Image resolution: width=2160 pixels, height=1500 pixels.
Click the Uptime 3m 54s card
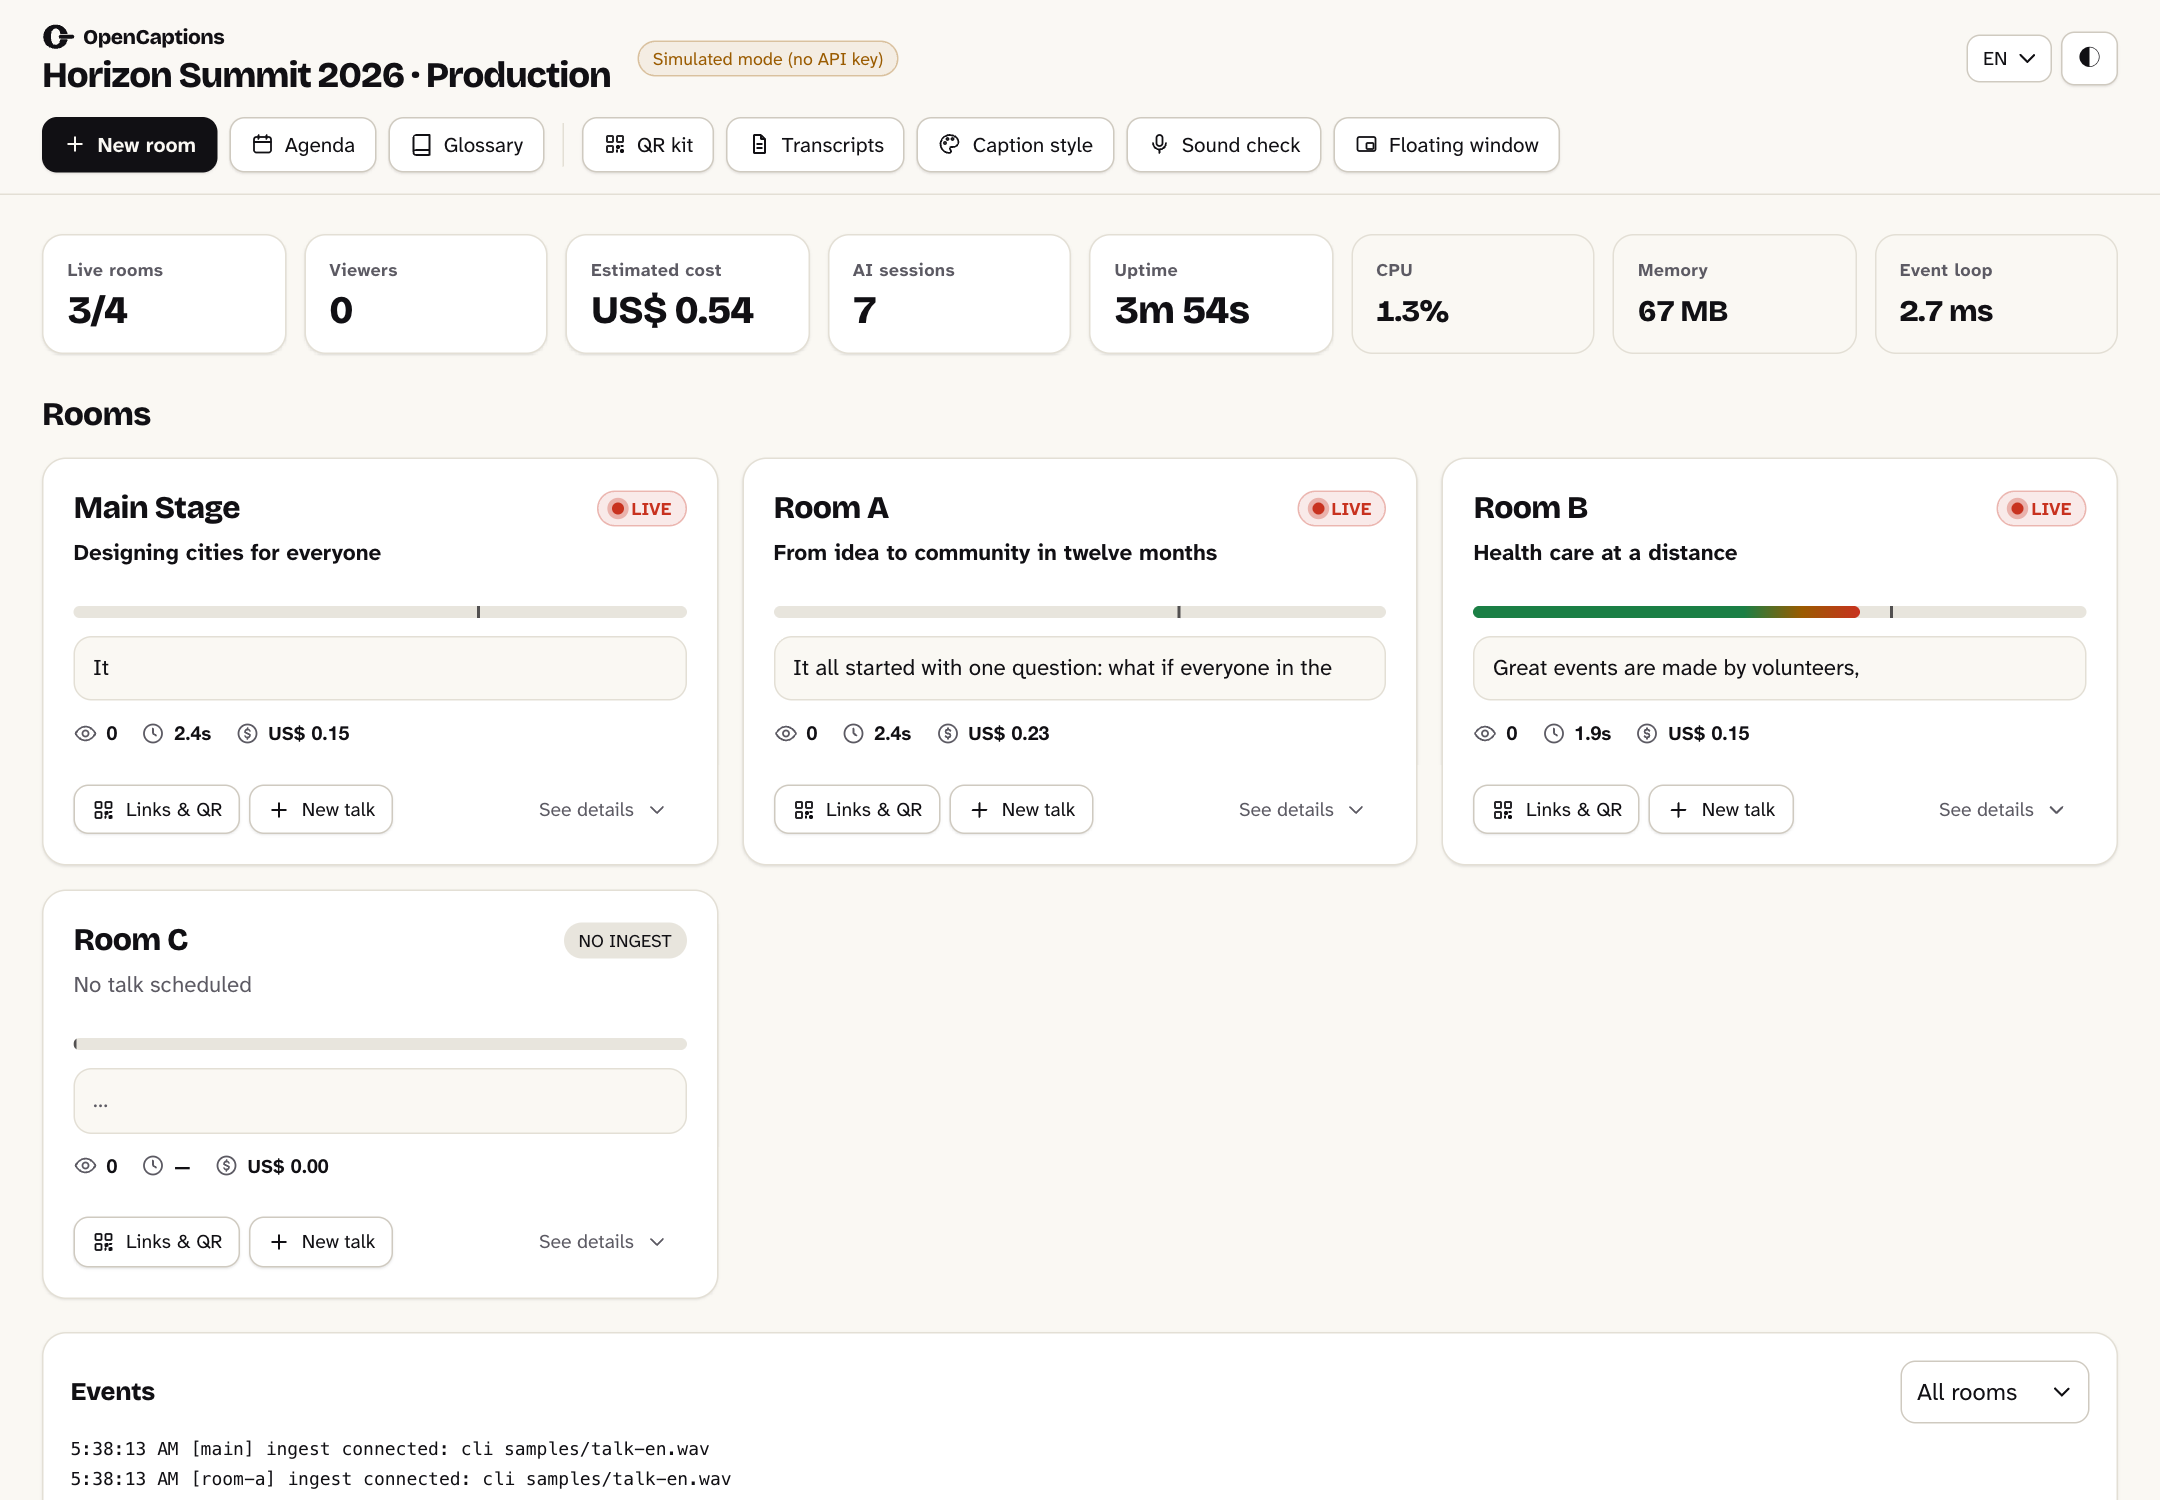click(1210, 294)
